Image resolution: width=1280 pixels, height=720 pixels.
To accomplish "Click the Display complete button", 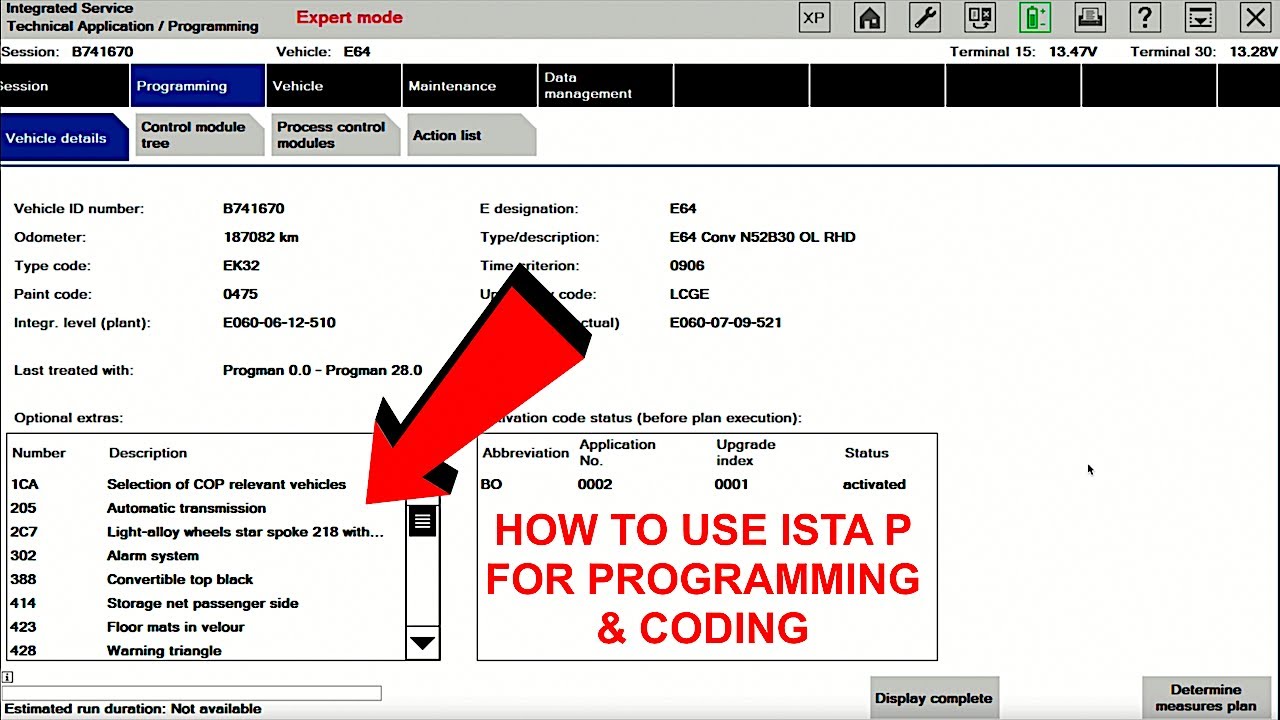I will 934,698.
